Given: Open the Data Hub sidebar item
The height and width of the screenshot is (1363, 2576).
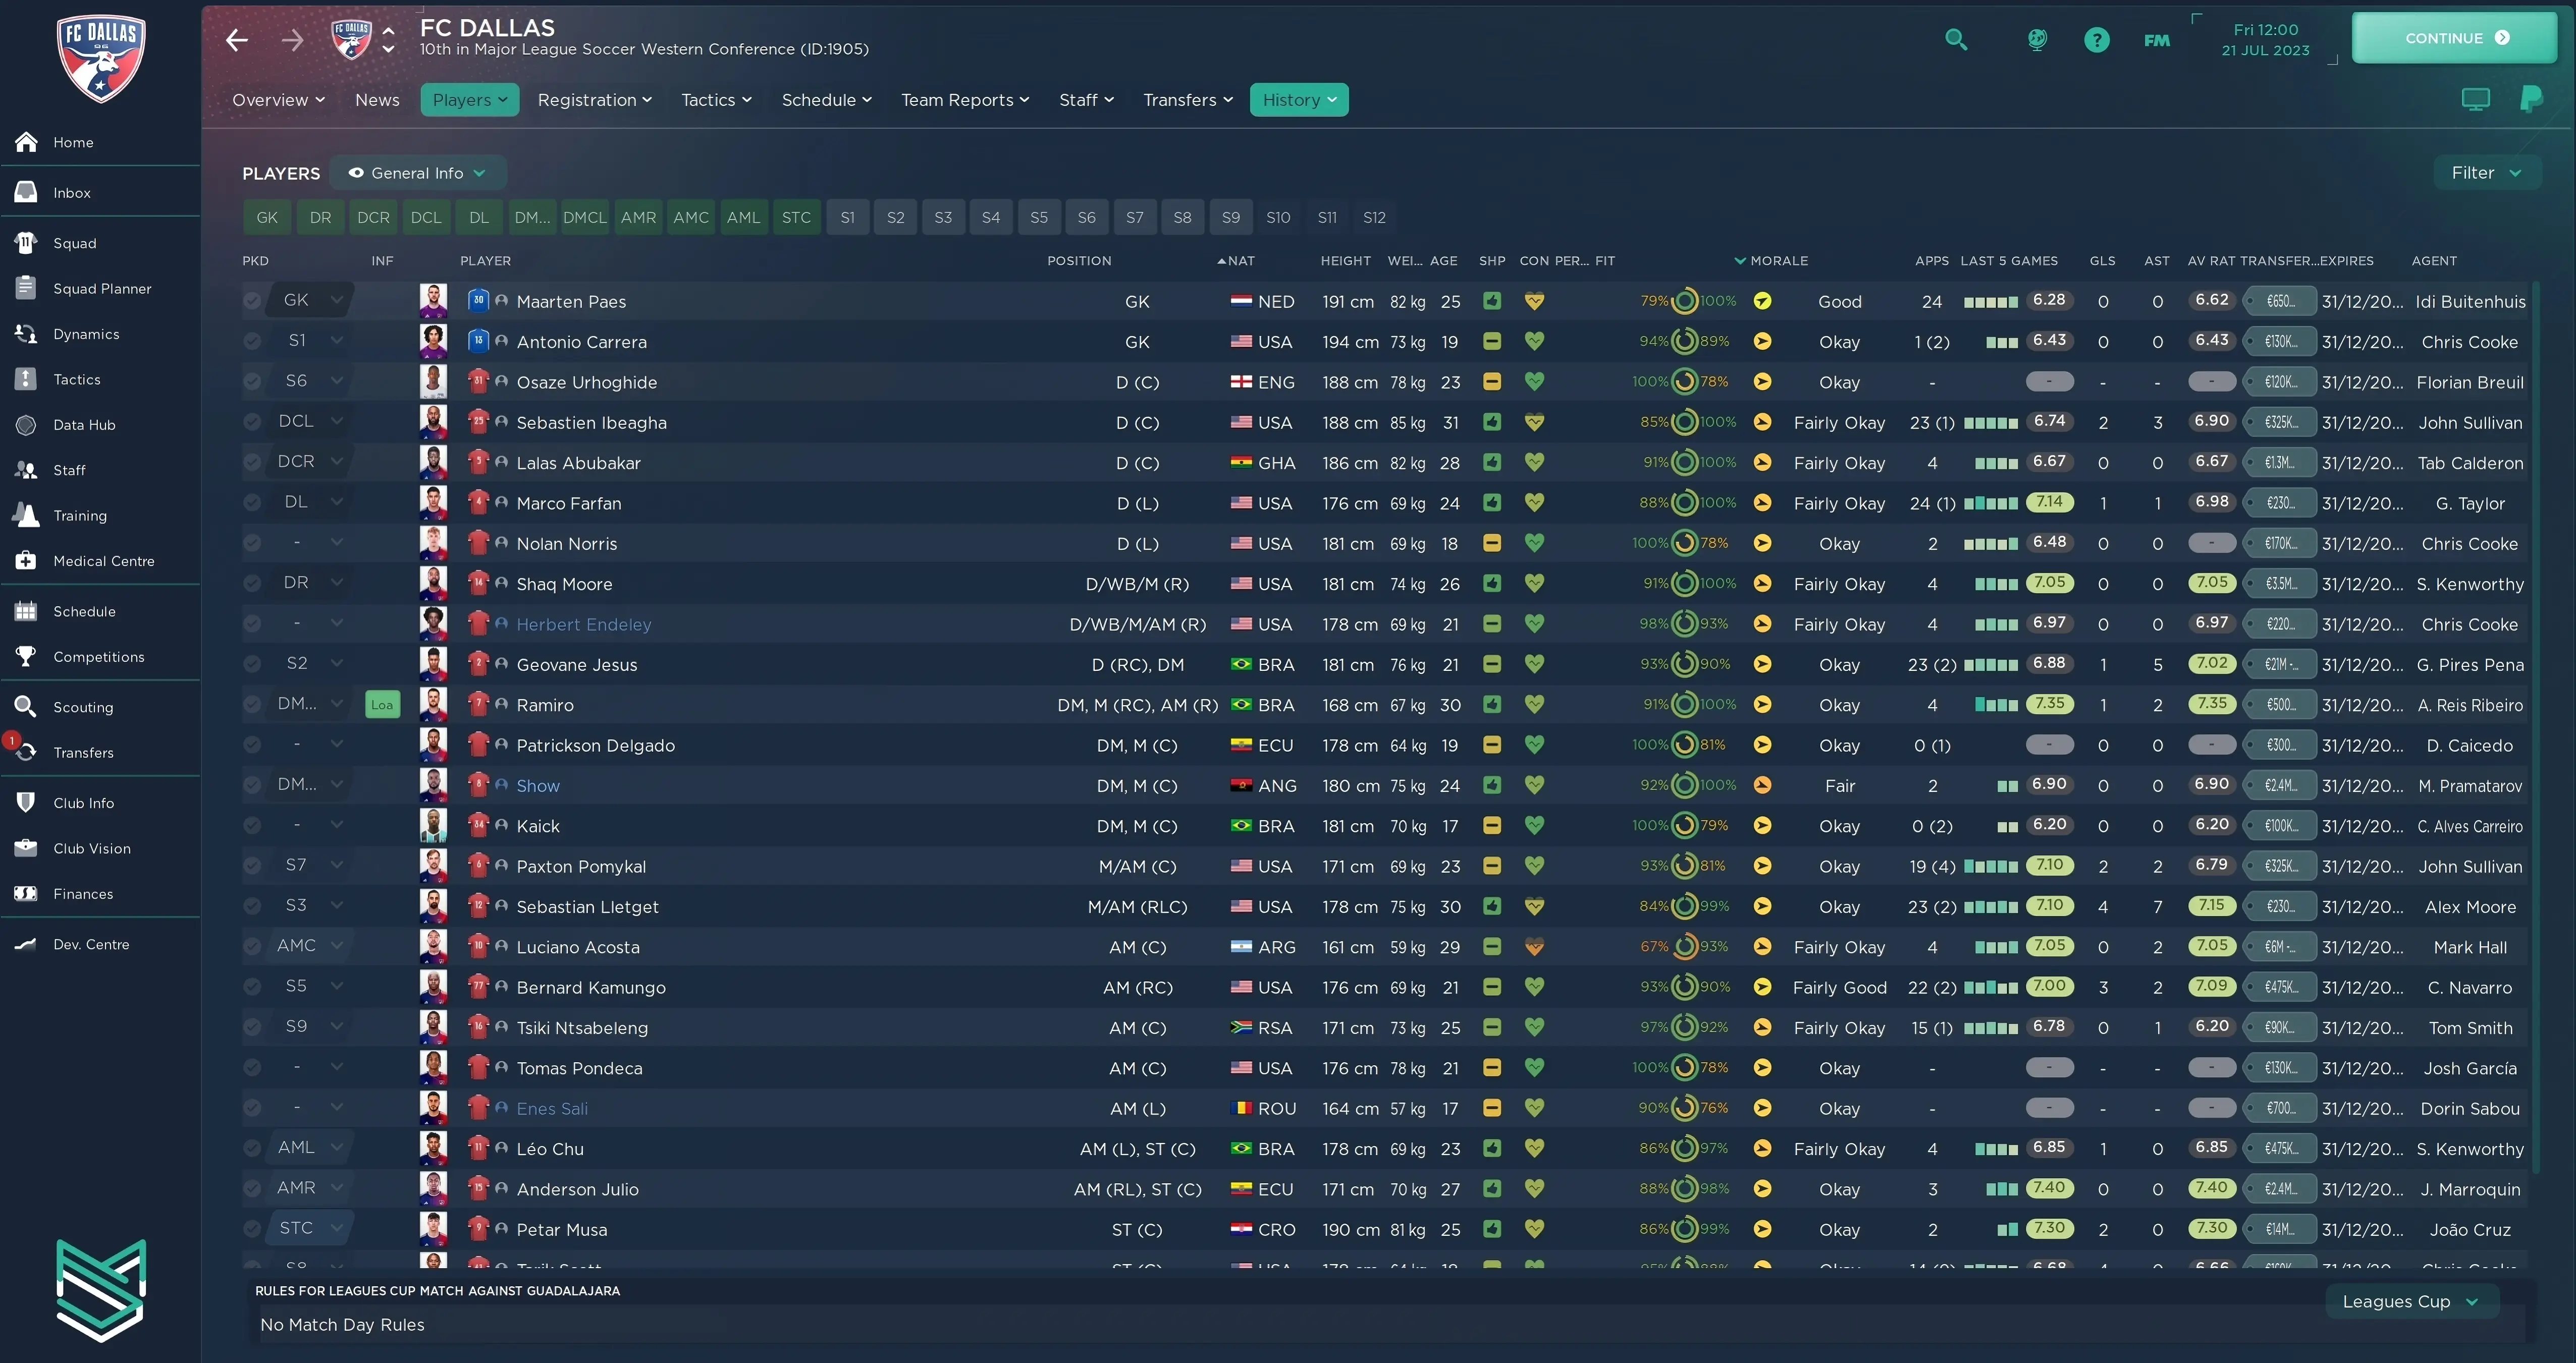Looking at the screenshot, I should tap(84, 425).
